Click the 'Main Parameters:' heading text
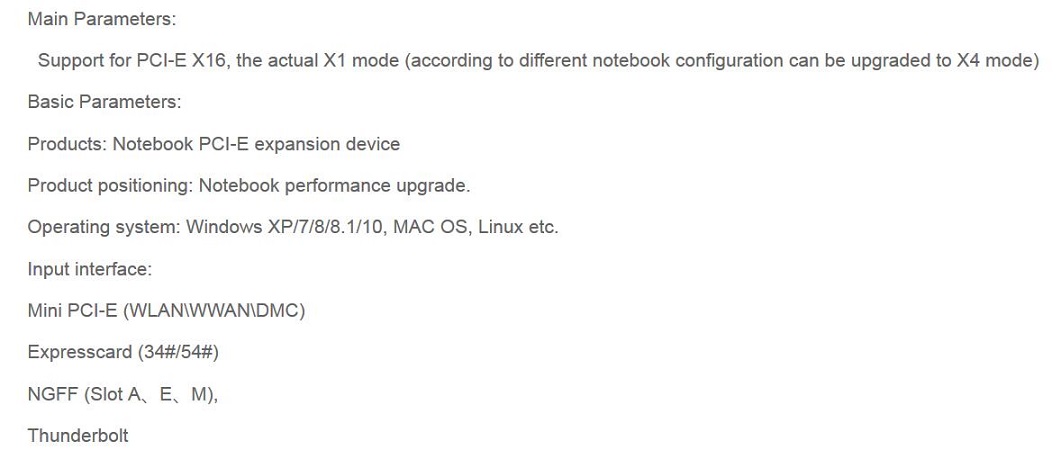The image size is (1061, 459). click(x=101, y=20)
